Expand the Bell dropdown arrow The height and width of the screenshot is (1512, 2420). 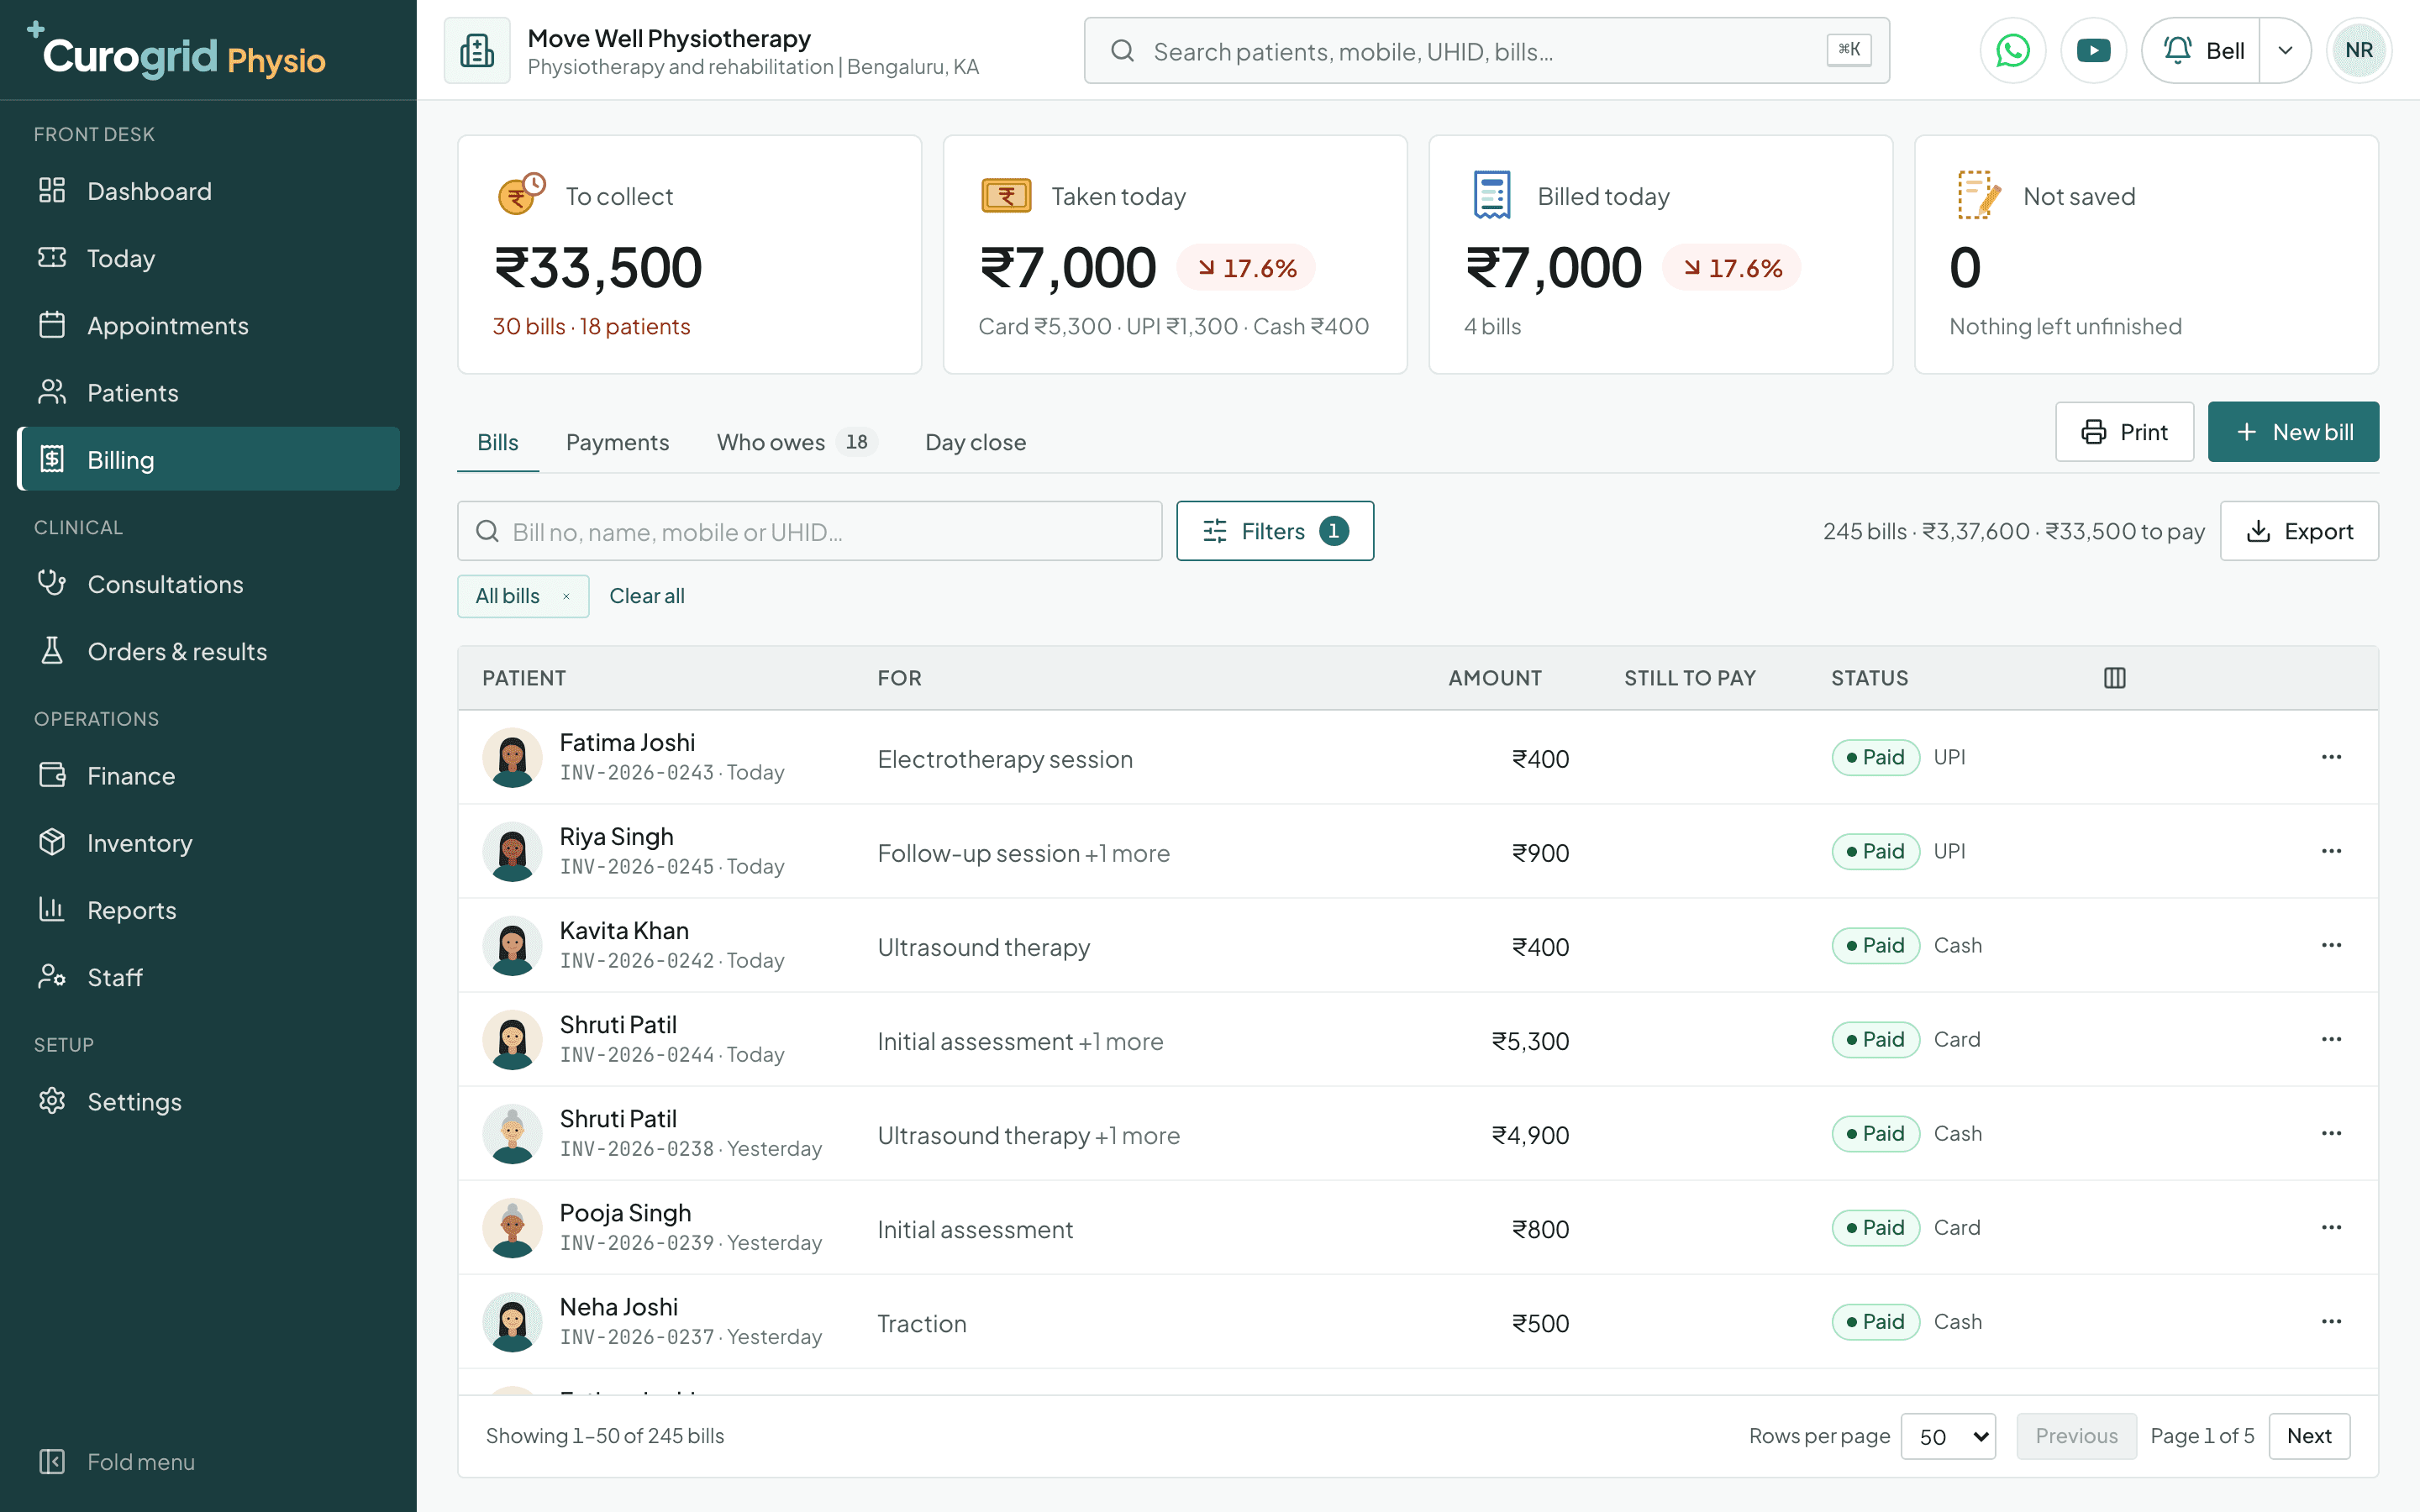2285,50
